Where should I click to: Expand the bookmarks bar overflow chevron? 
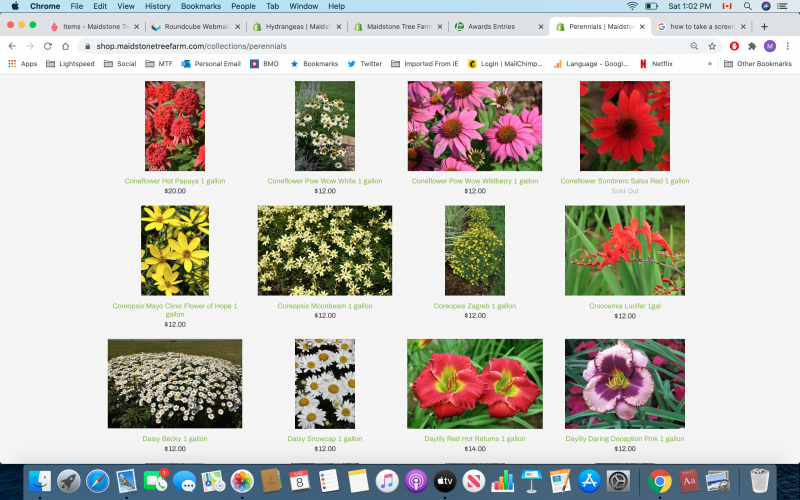point(710,63)
